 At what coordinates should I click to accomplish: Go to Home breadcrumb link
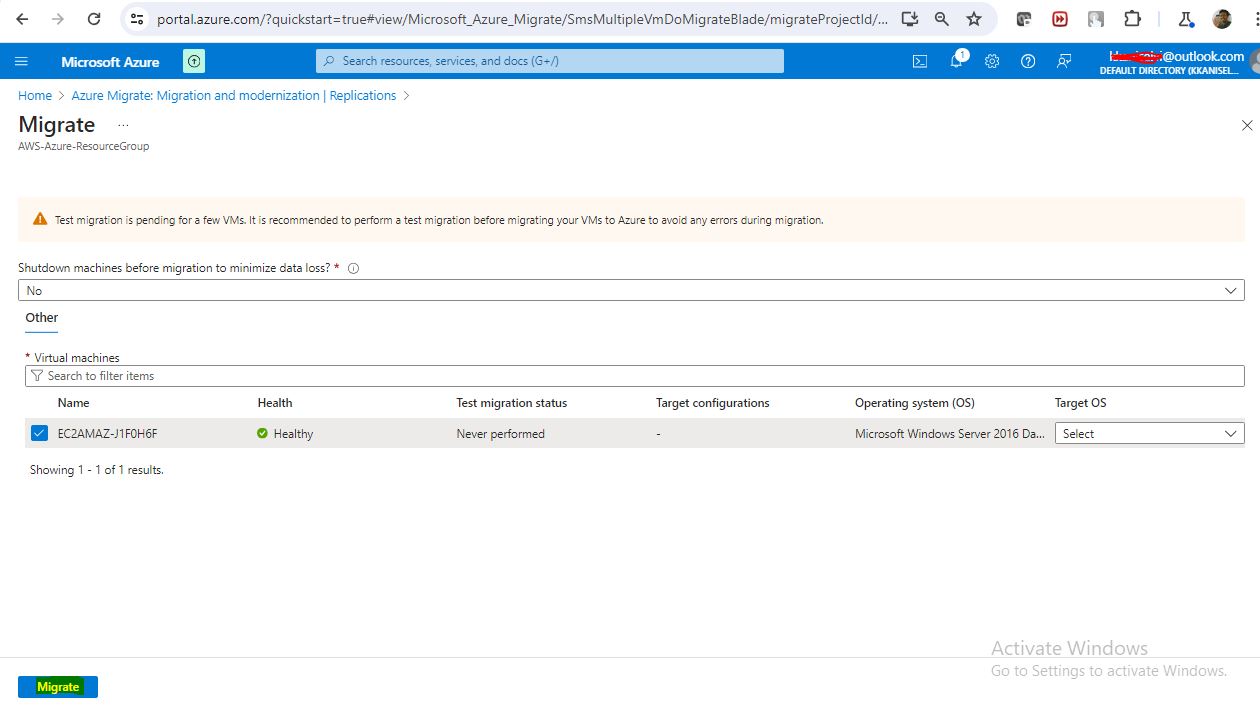click(x=35, y=95)
